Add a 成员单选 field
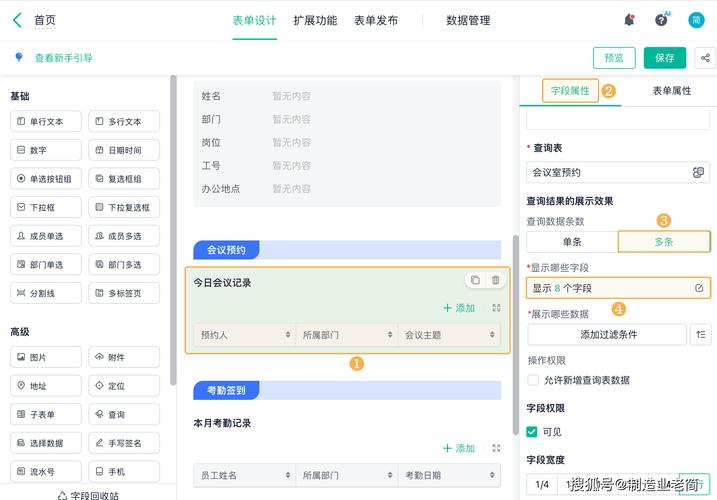 (x=46, y=236)
